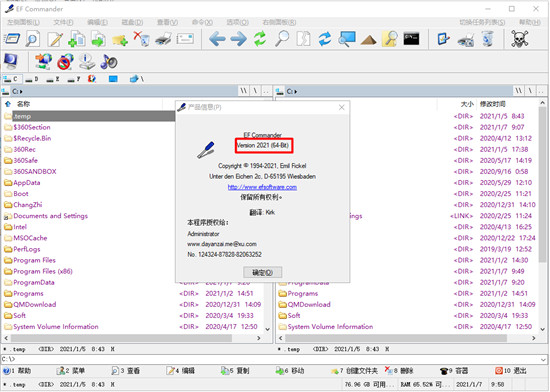Click the 名称 column header in left panel
This screenshot has height=392, width=550.
[x=24, y=104]
